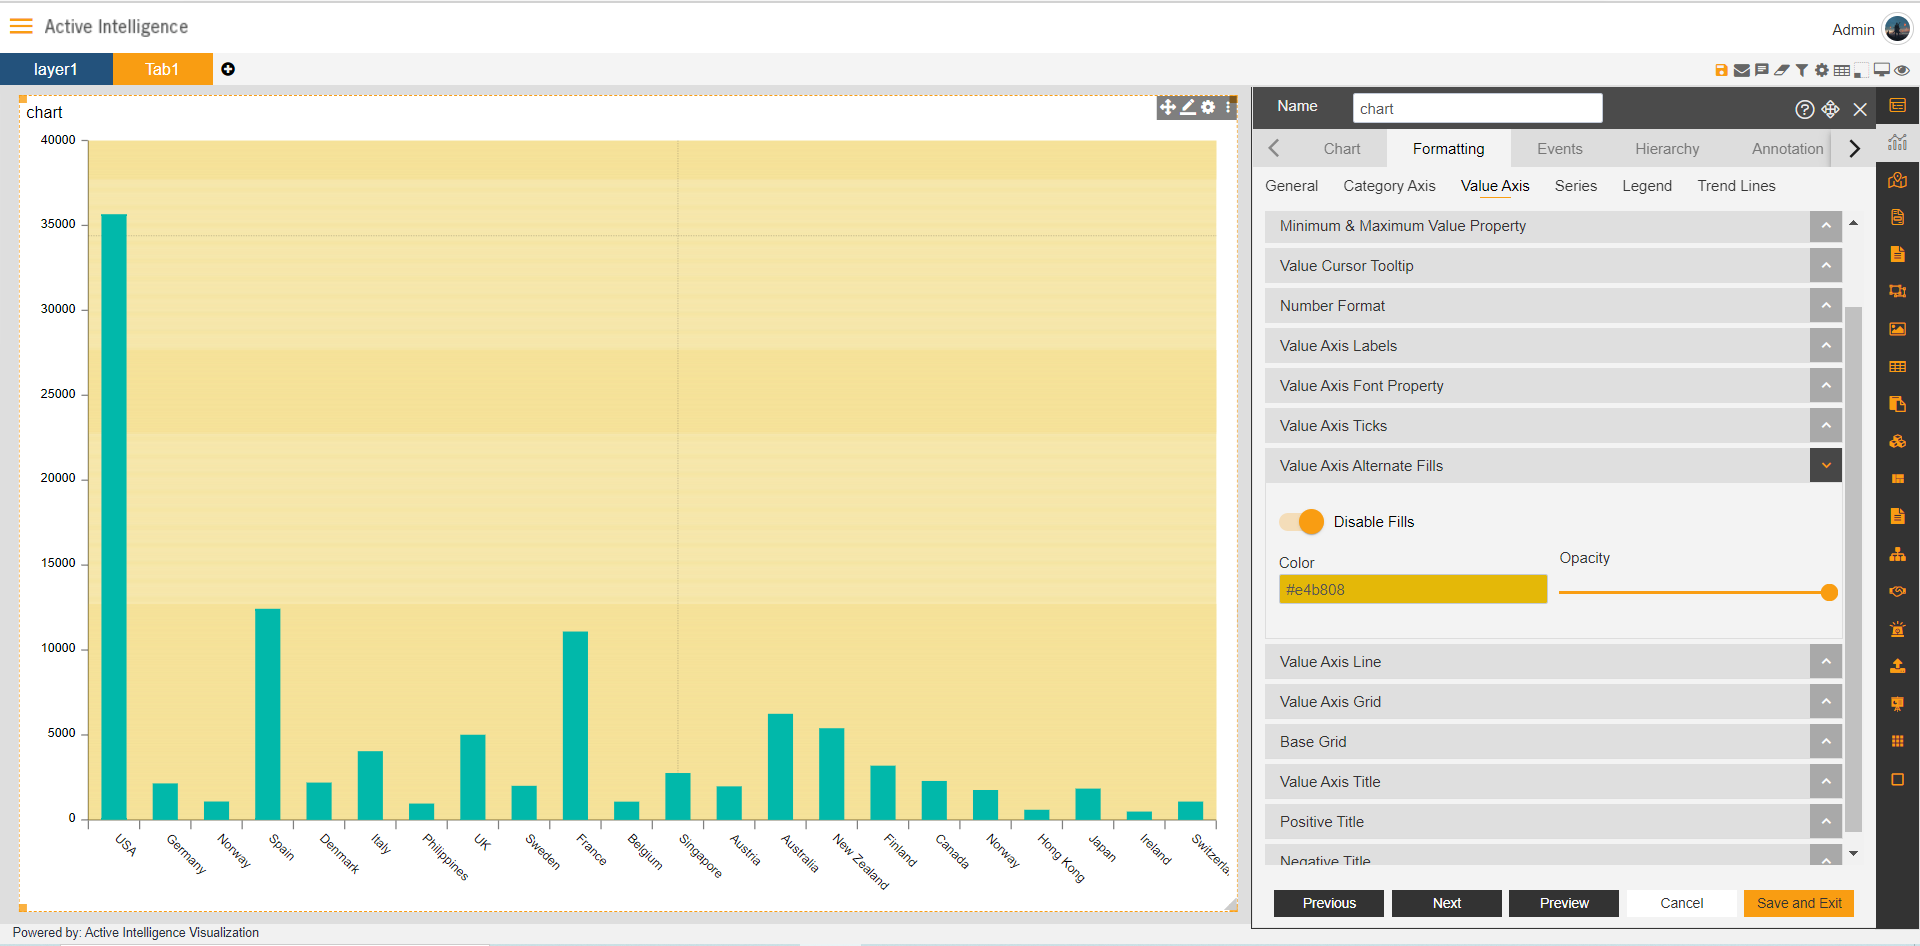The image size is (1920, 946).
Task: Click the Cancel button
Action: point(1682,903)
